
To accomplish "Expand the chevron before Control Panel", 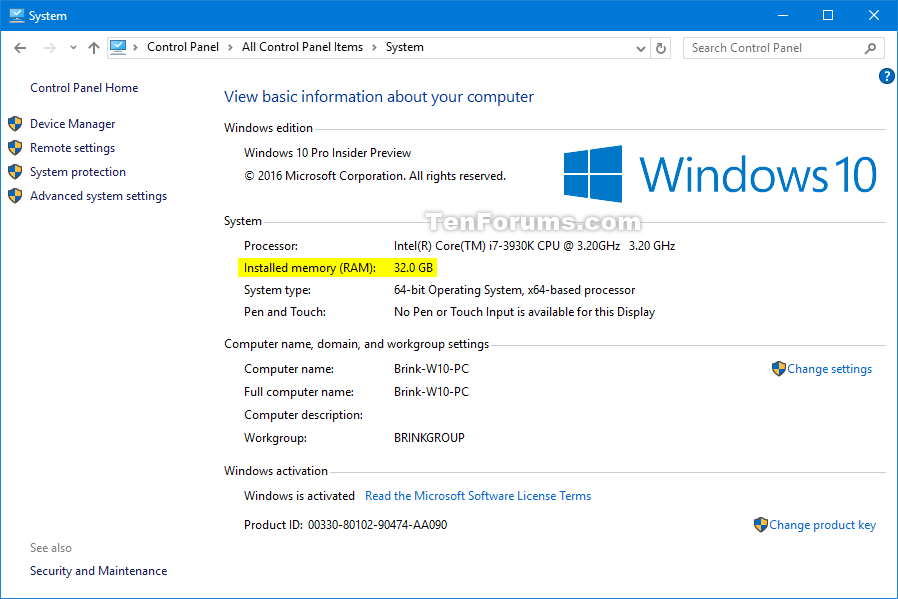I will coord(136,48).
